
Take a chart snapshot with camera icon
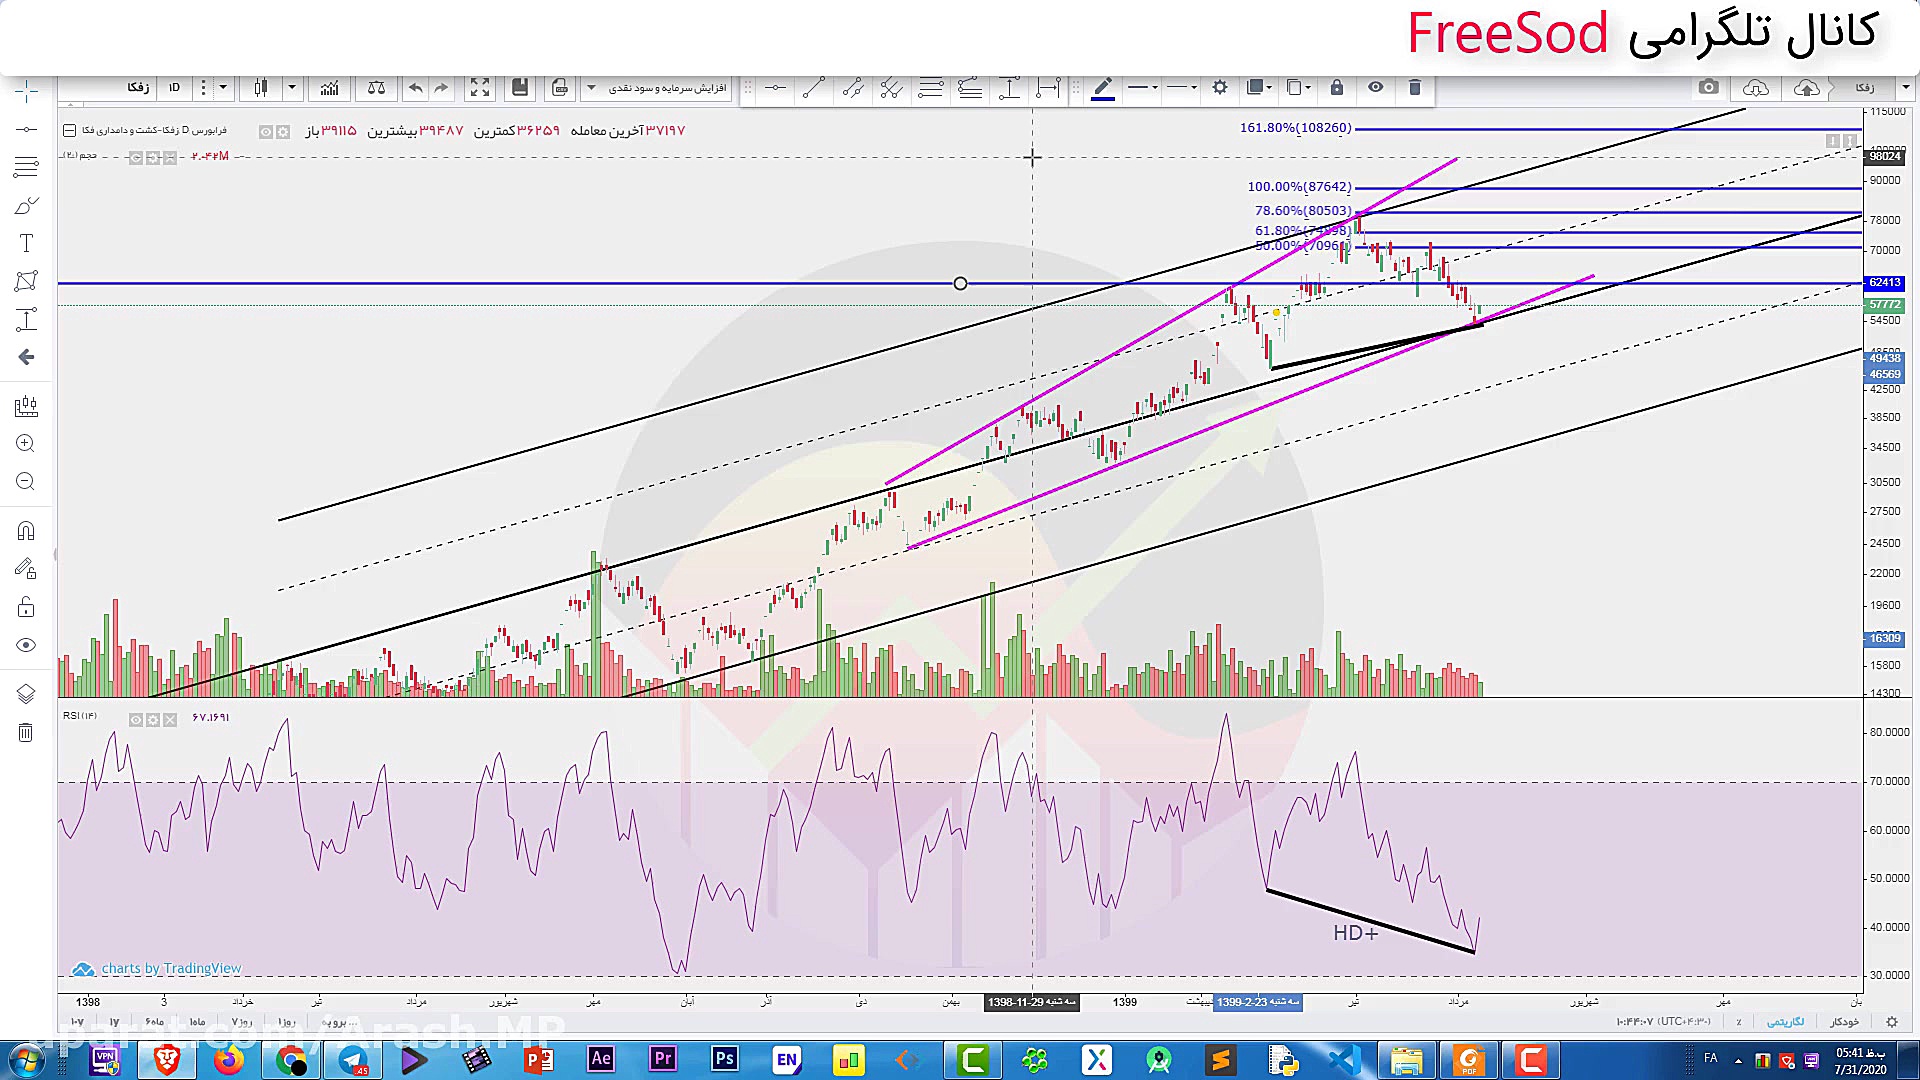[1708, 88]
